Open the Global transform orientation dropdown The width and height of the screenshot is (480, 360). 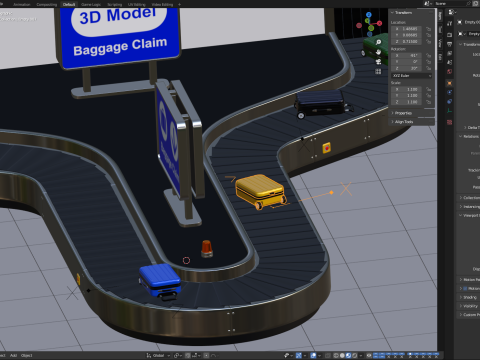tap(158, 355)
